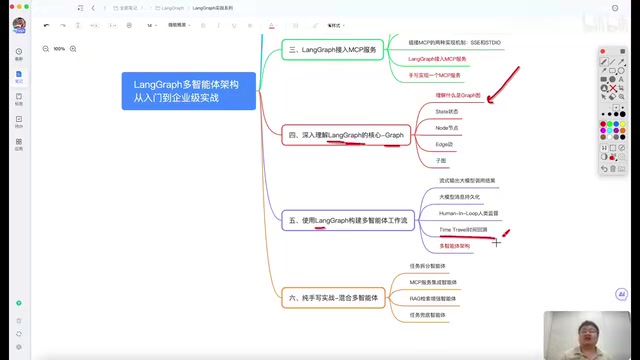640x360 pixels.
Task: Click the State状态 leaf node
Action: pos(447,111)
